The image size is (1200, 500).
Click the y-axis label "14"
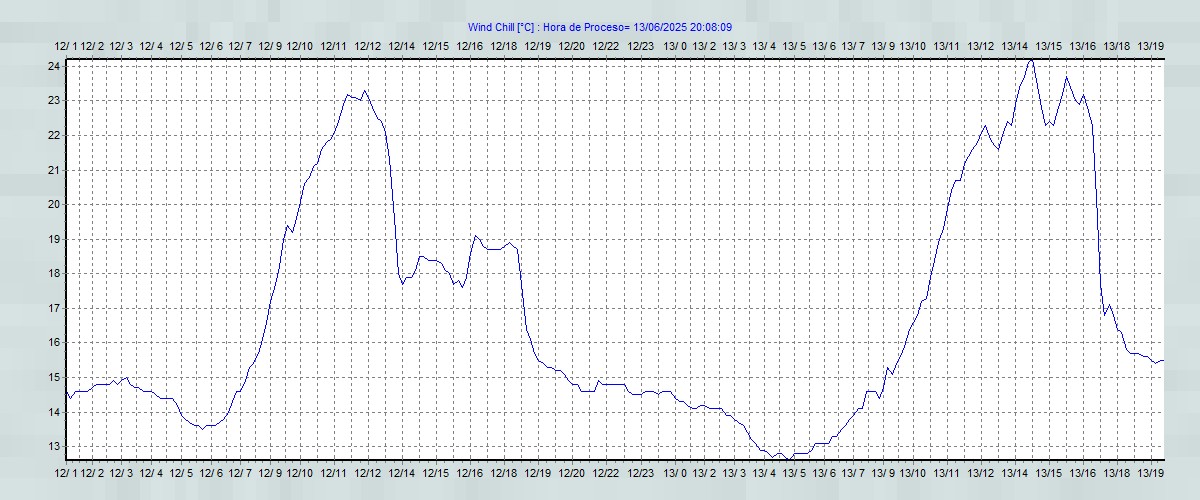point(56,412)
